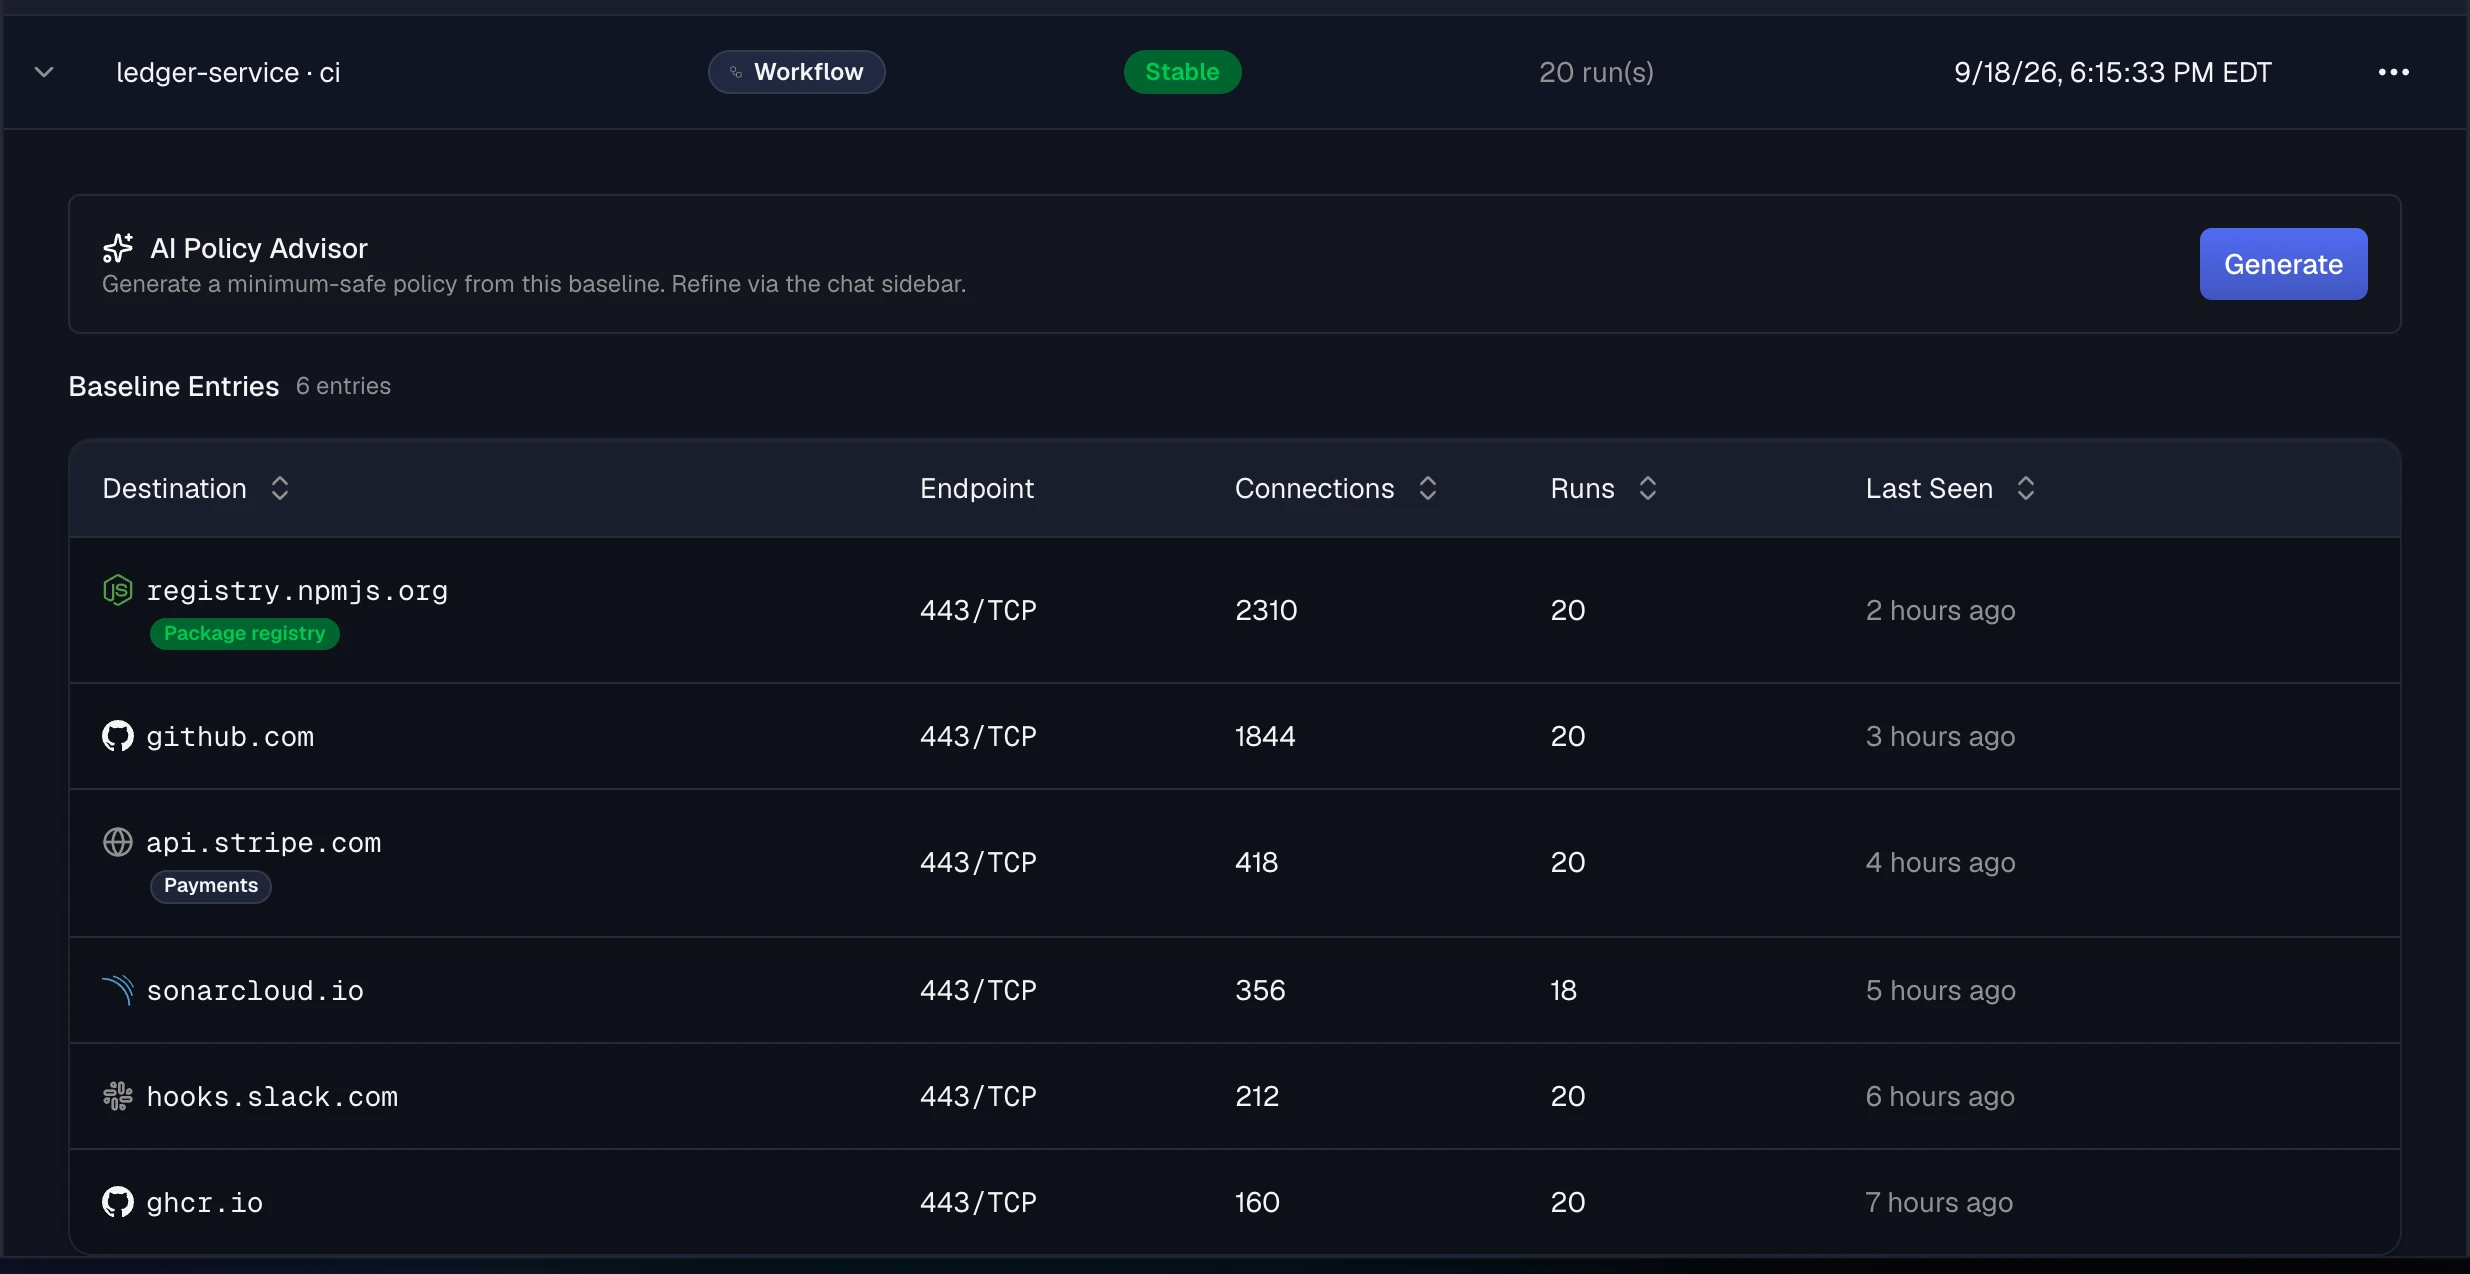2470x1274 pixels.
Task: Click the SonarCloud icon beside sonarcloud.io
Action: 118,990
